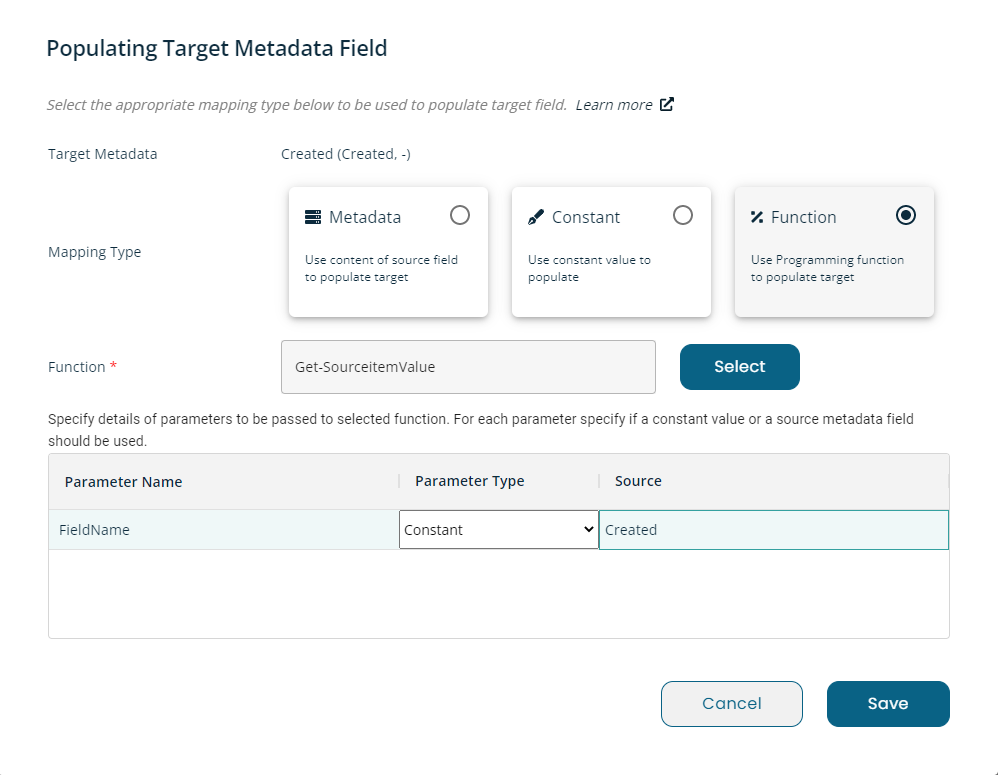Click the Source column header
998x775 pixels.
[638, 481]
